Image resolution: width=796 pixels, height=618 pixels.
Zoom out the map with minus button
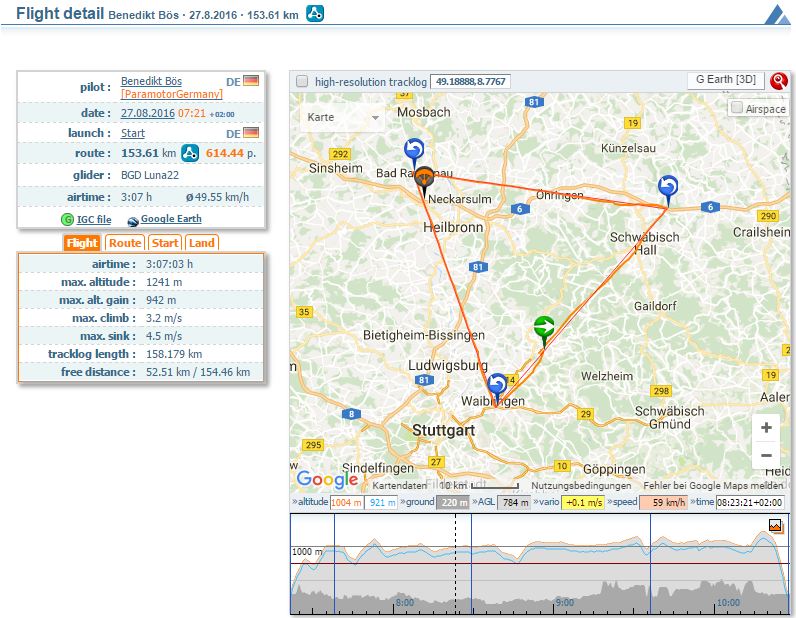point(766,456)
